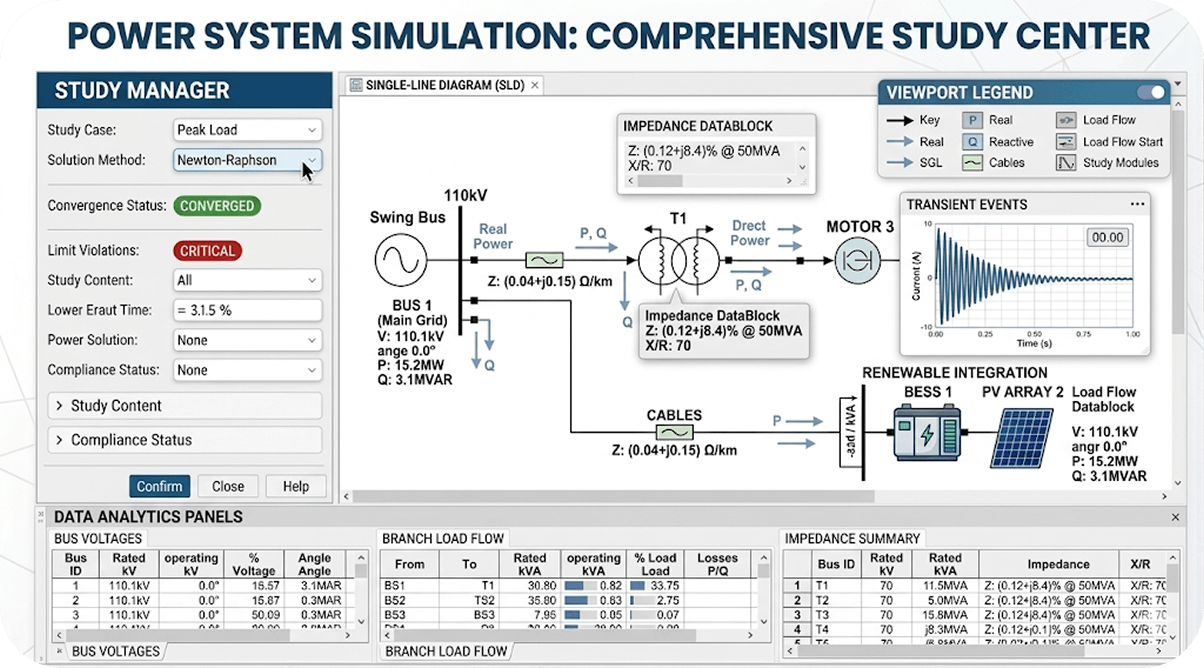Open the Power Solution dropdown
Image resolution: width=1204 pixels, height=668 pixels.
pos(247,340)
